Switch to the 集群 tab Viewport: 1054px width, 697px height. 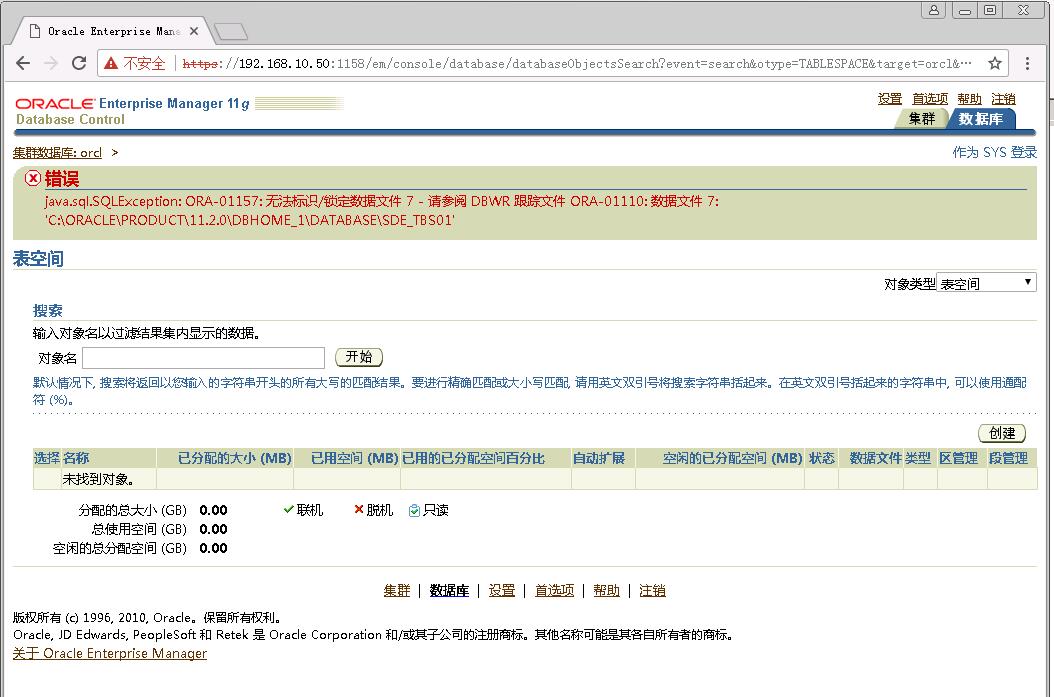pyautogui.click(x=922, y=119)
